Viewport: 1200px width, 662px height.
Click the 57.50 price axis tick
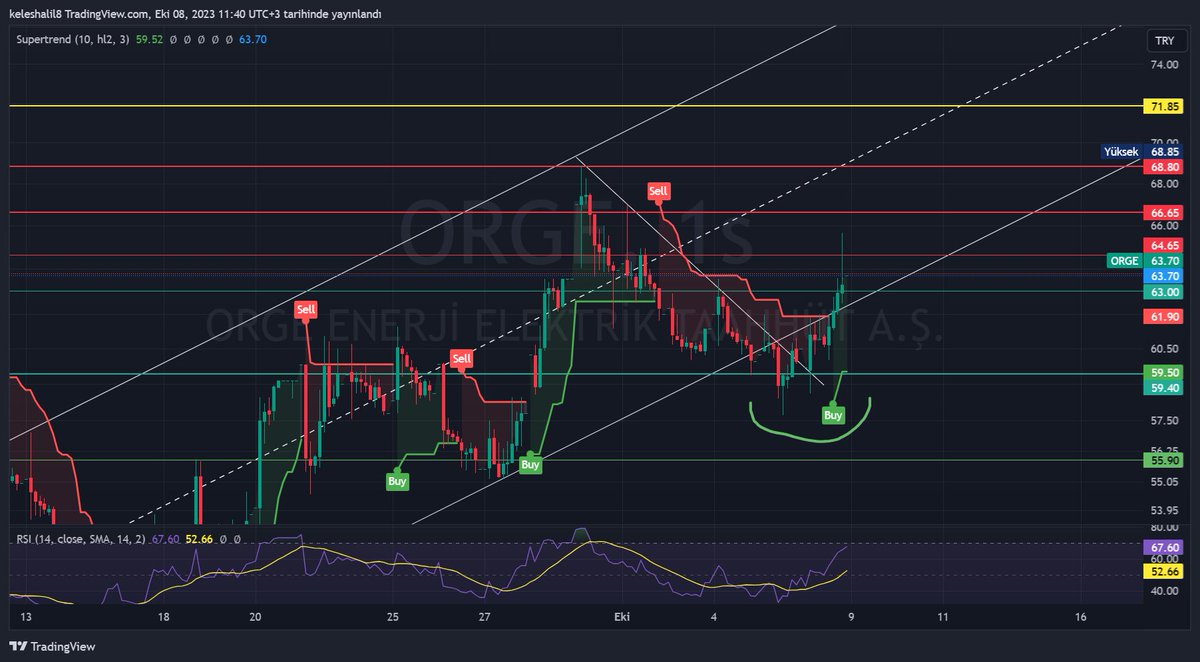(1164, 420)
